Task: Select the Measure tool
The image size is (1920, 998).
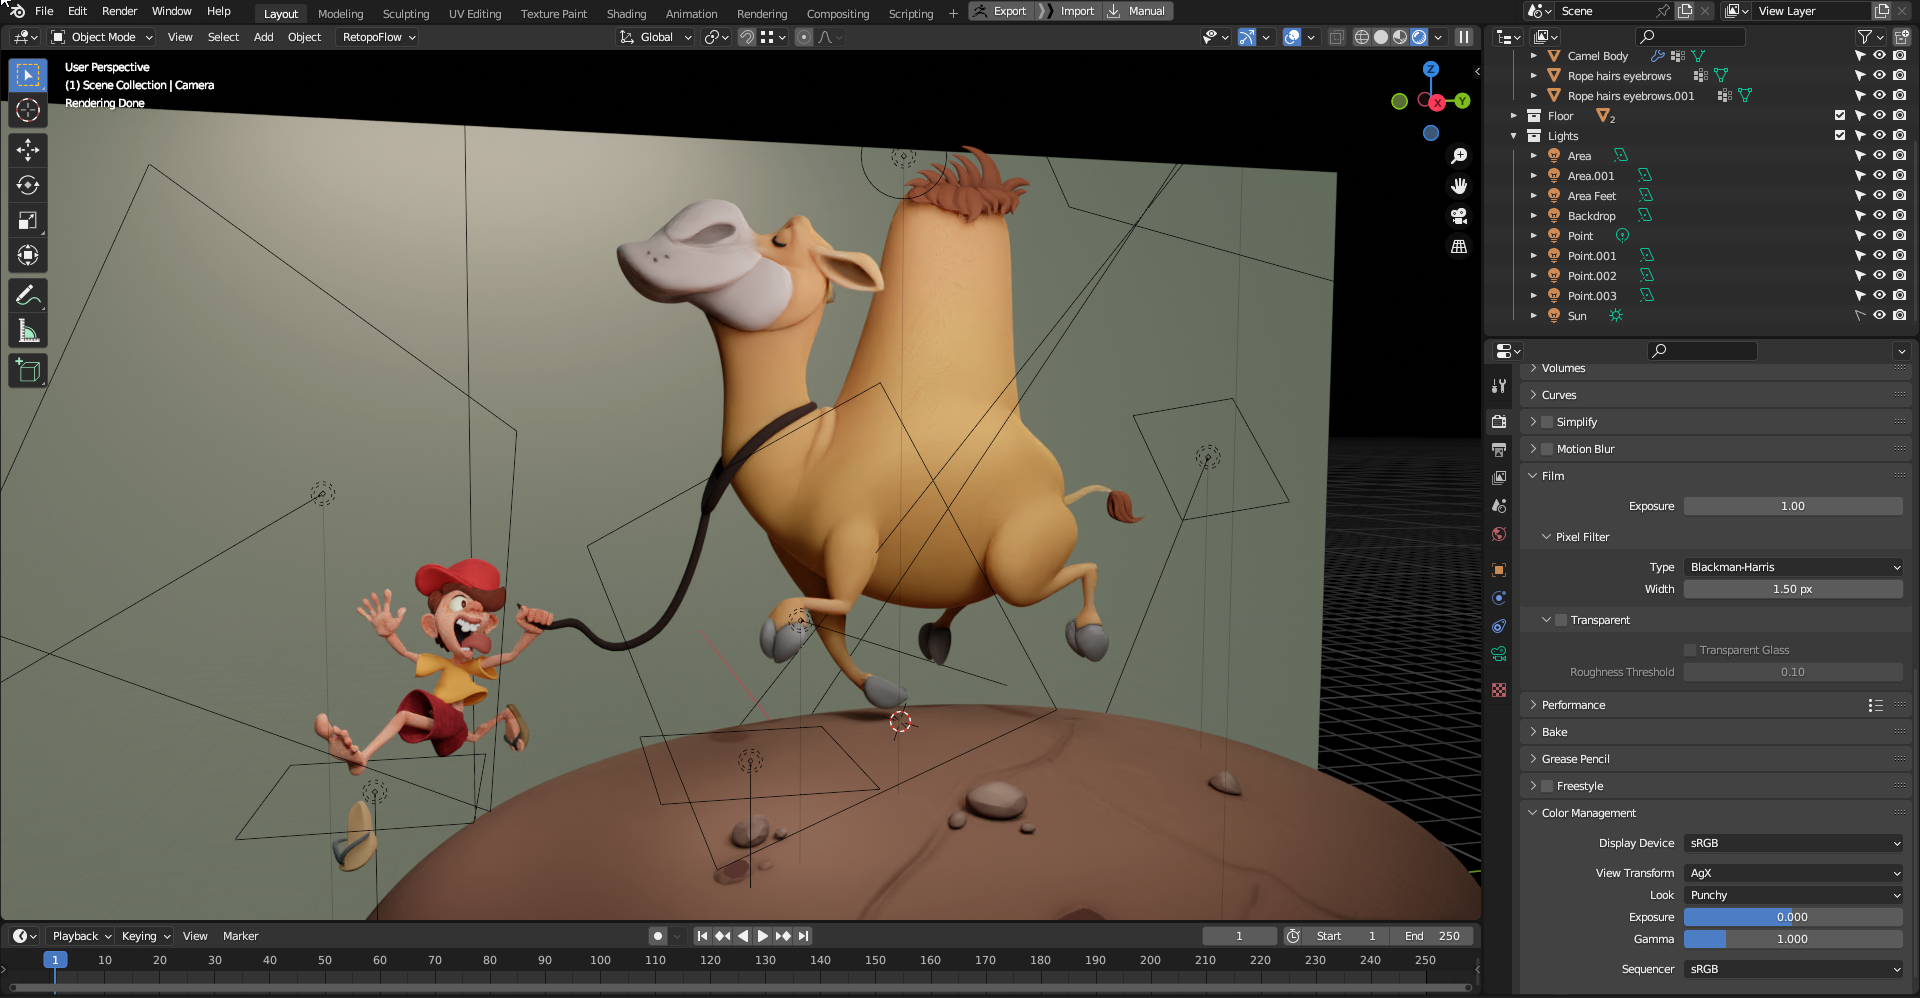Action: point(28,330)
